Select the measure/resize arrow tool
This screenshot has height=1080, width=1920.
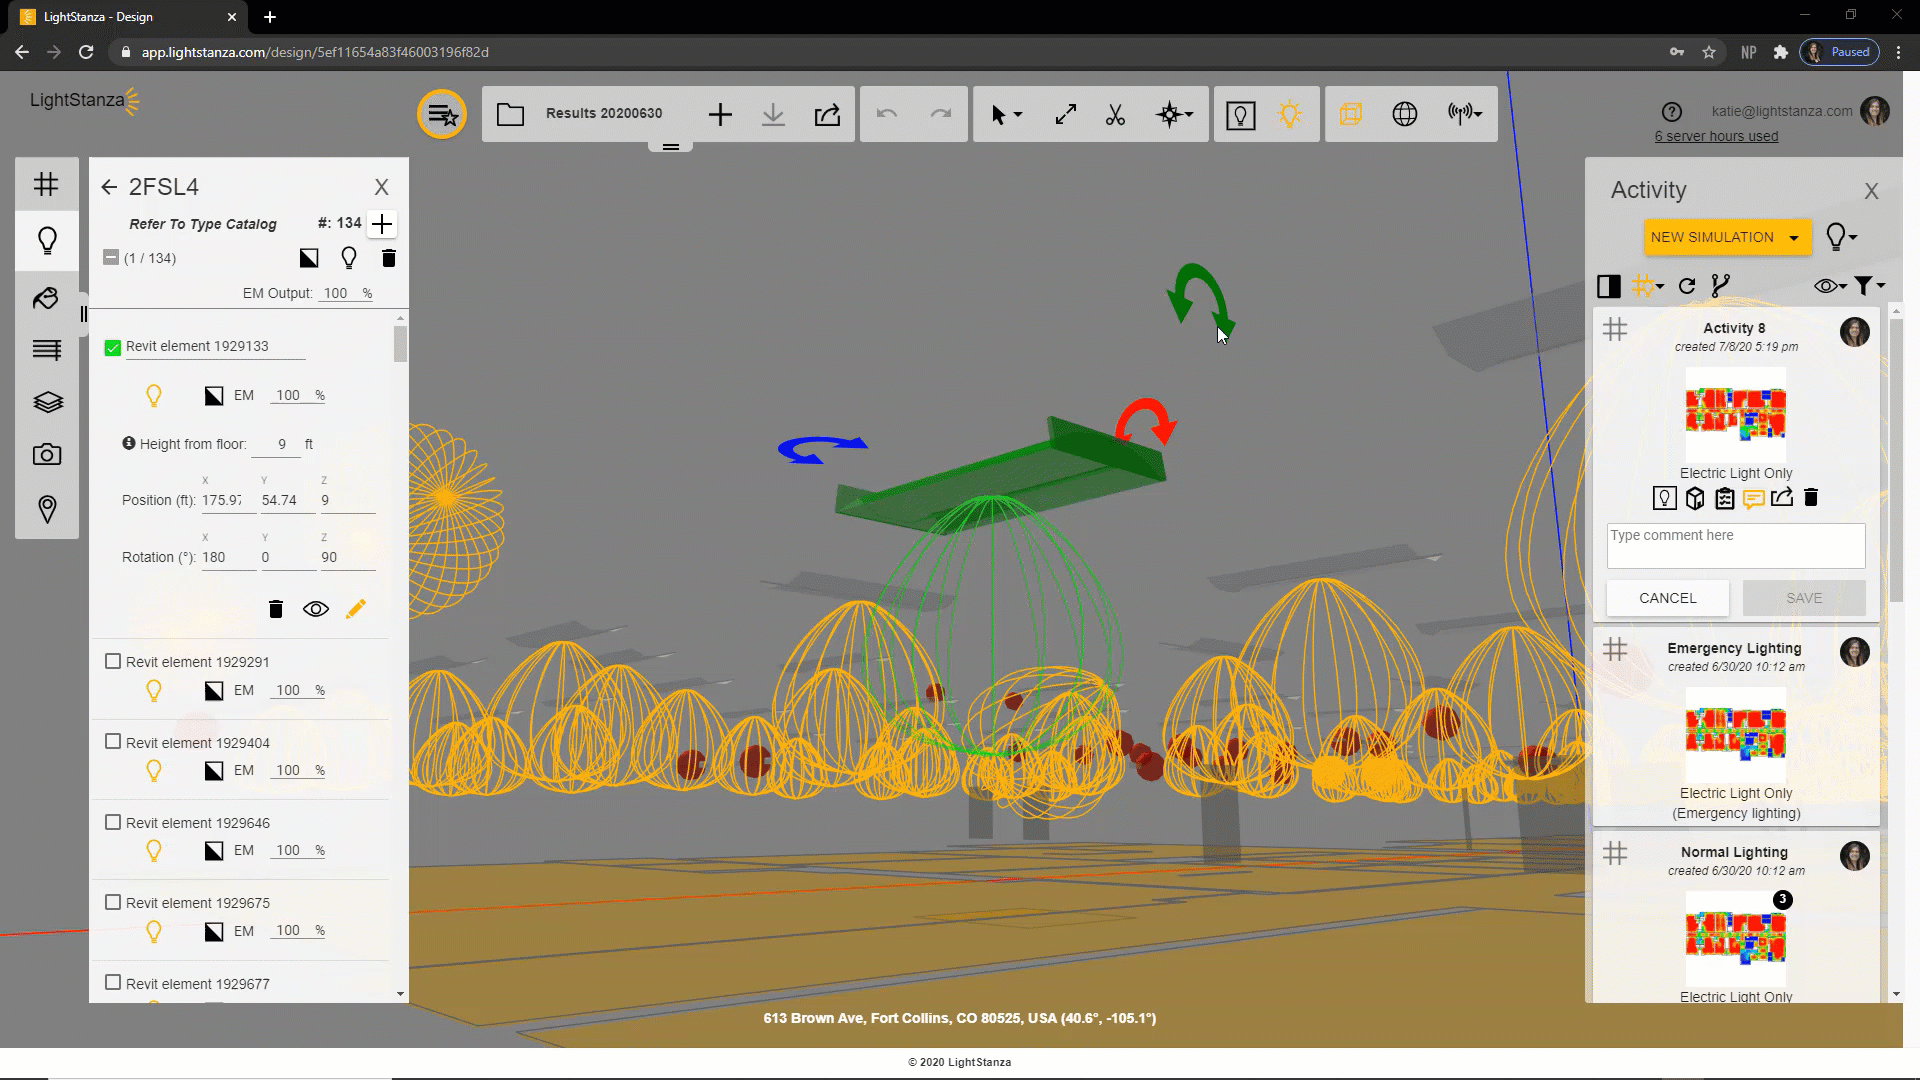(x=1066, y=115)
